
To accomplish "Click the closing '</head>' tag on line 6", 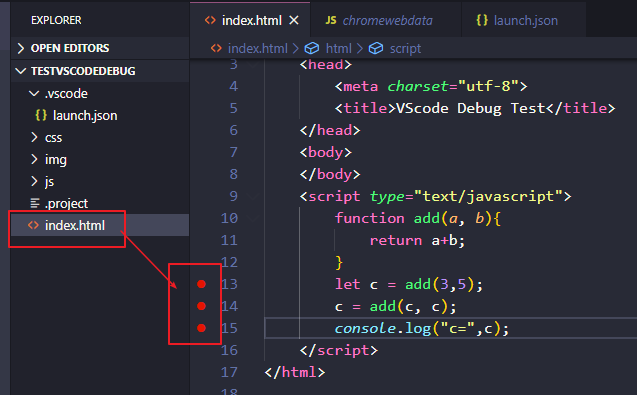I will coord(330,130).
